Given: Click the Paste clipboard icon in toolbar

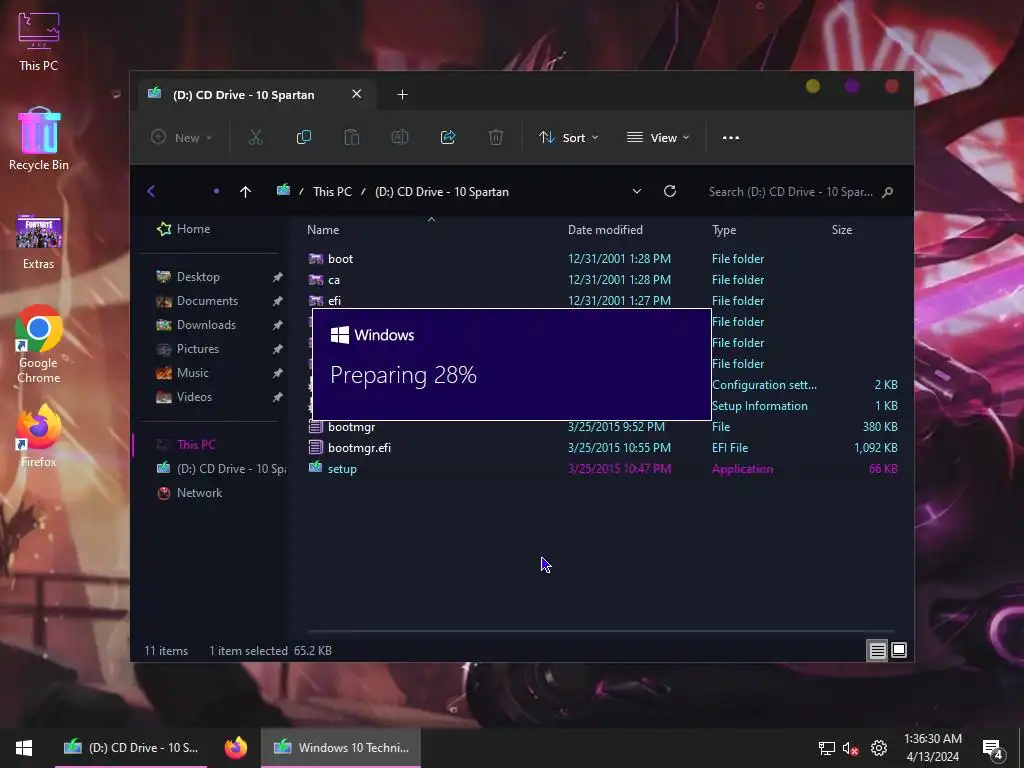Looking at the screenshot, I should point(351,137).
